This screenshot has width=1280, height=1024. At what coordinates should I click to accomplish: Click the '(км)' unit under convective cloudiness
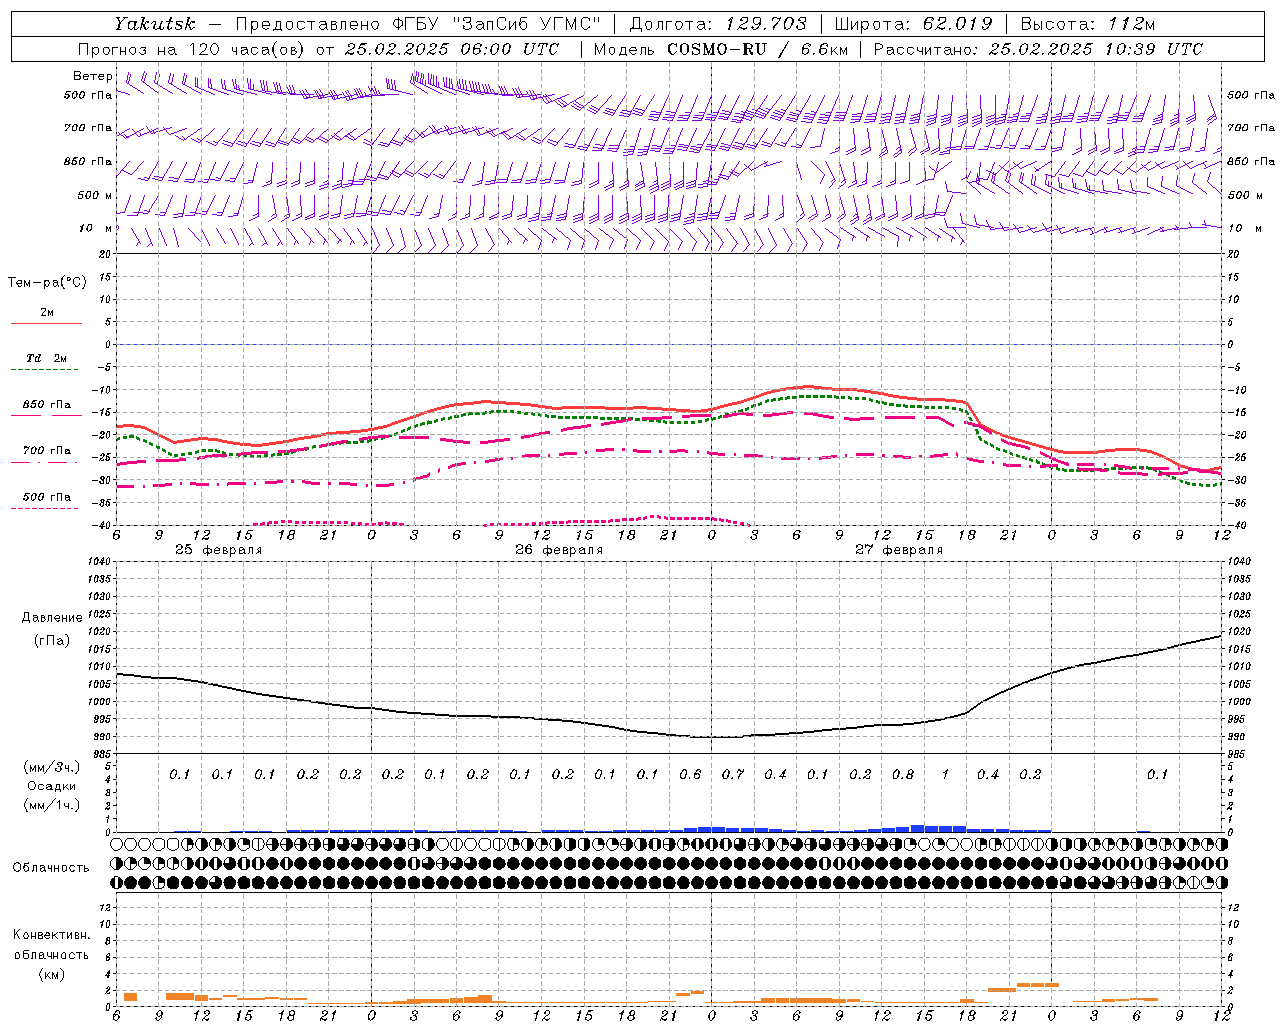click(x=51, y=974)
